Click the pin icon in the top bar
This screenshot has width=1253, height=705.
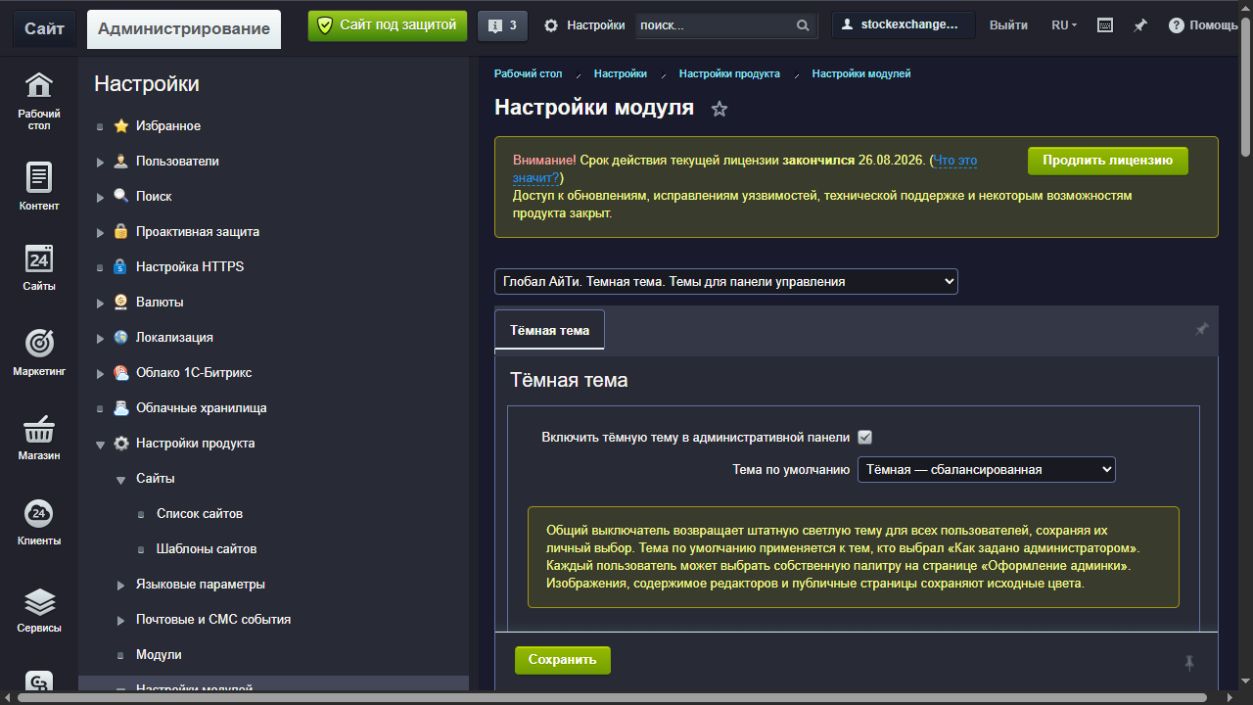1140,26
